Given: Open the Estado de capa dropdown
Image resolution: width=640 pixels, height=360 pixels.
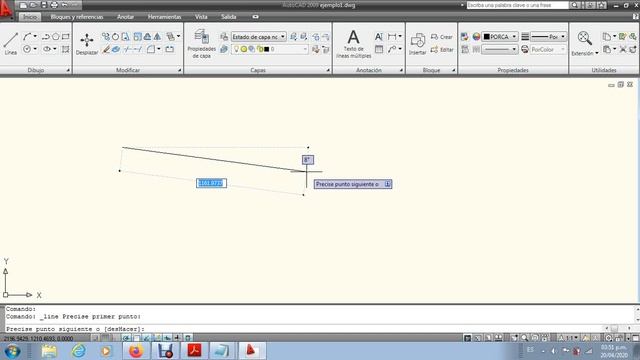Looking at the screenshot, I should [259, 37].
